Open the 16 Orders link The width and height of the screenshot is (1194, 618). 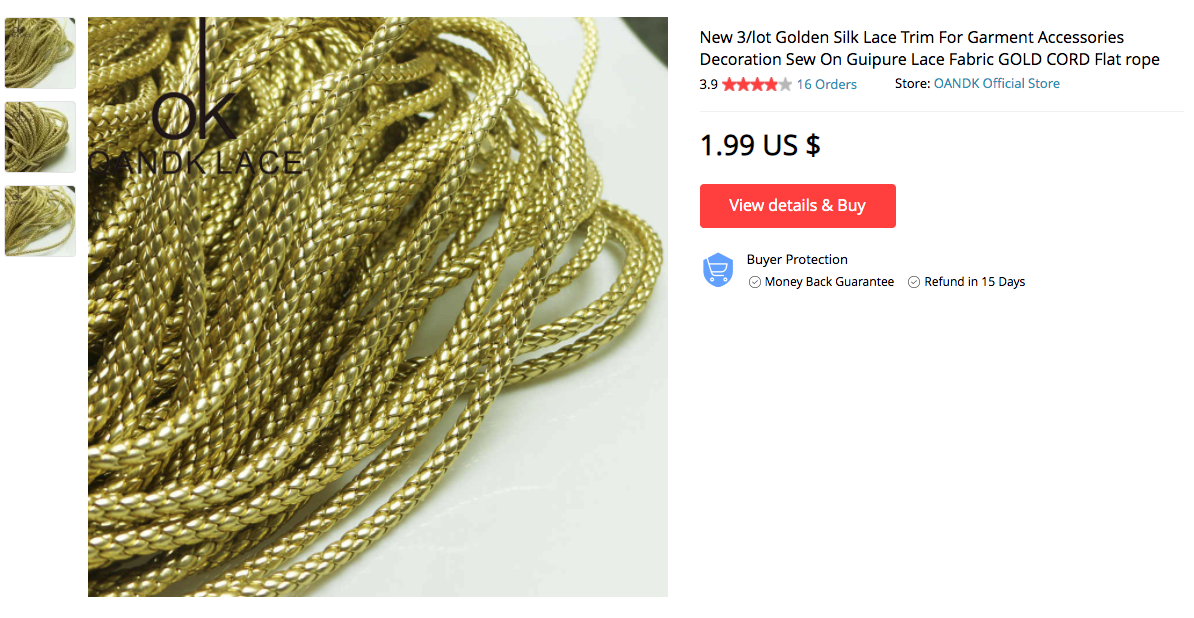click(826, 85)
